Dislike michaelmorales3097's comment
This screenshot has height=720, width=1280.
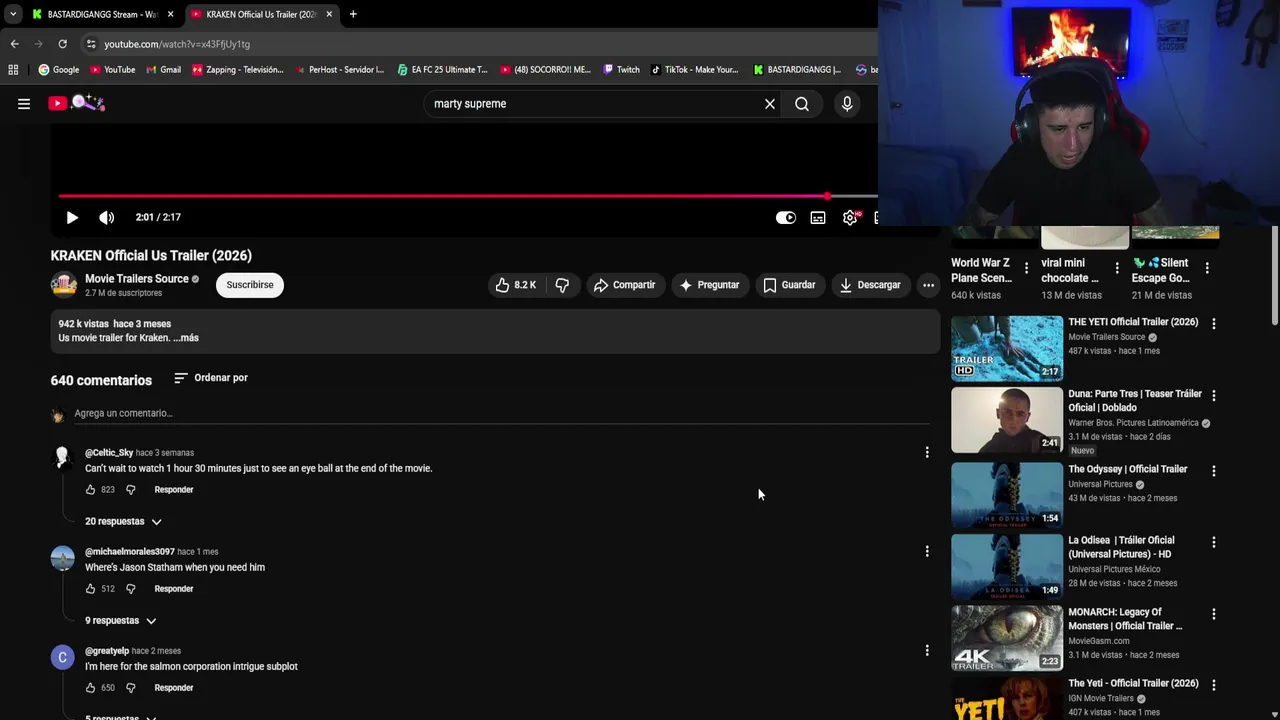point(130,589)
